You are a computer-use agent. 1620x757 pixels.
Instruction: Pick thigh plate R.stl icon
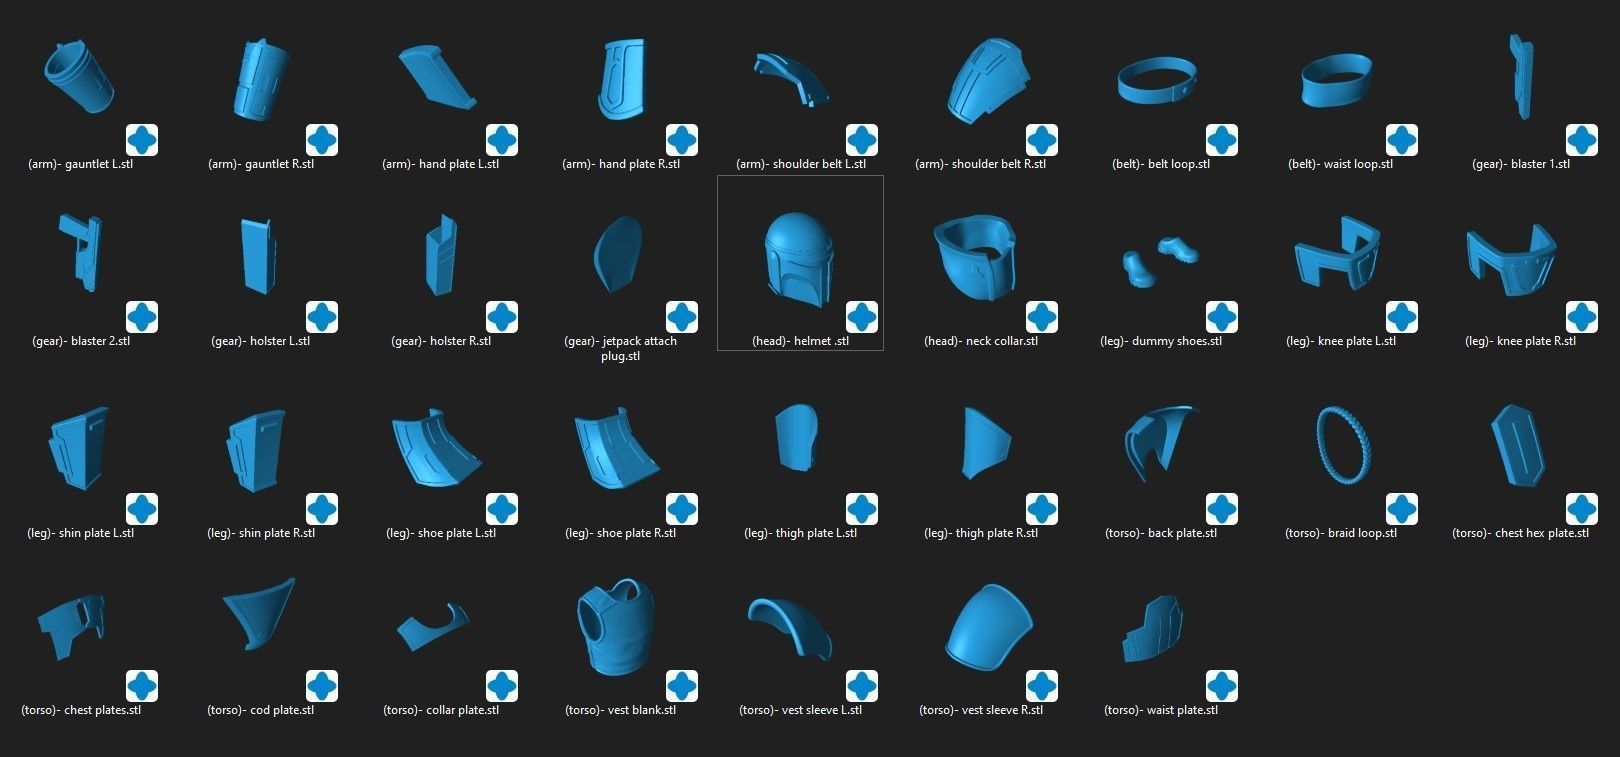pyautogui.click(x=985, y=441)
